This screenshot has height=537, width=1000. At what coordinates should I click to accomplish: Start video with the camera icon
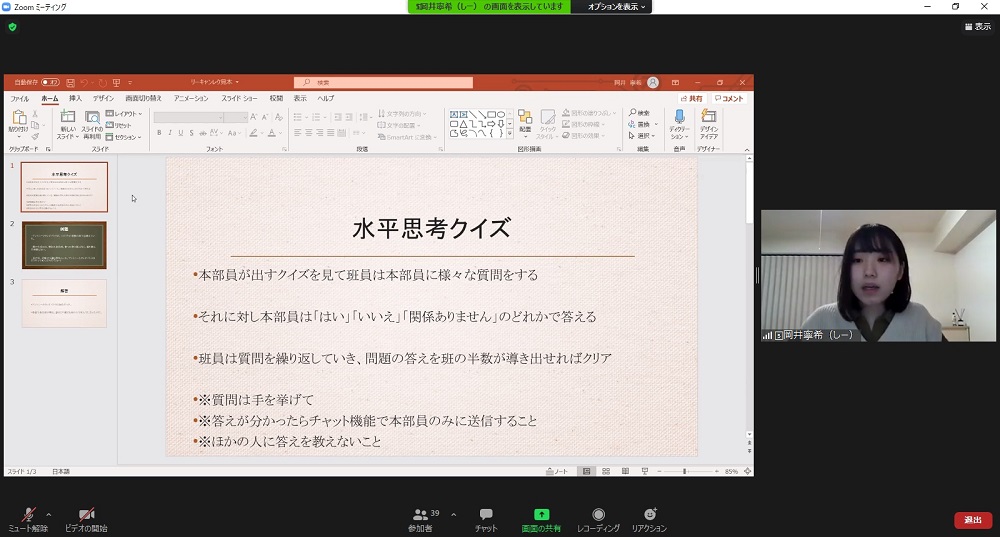click(x=86, y=515)
